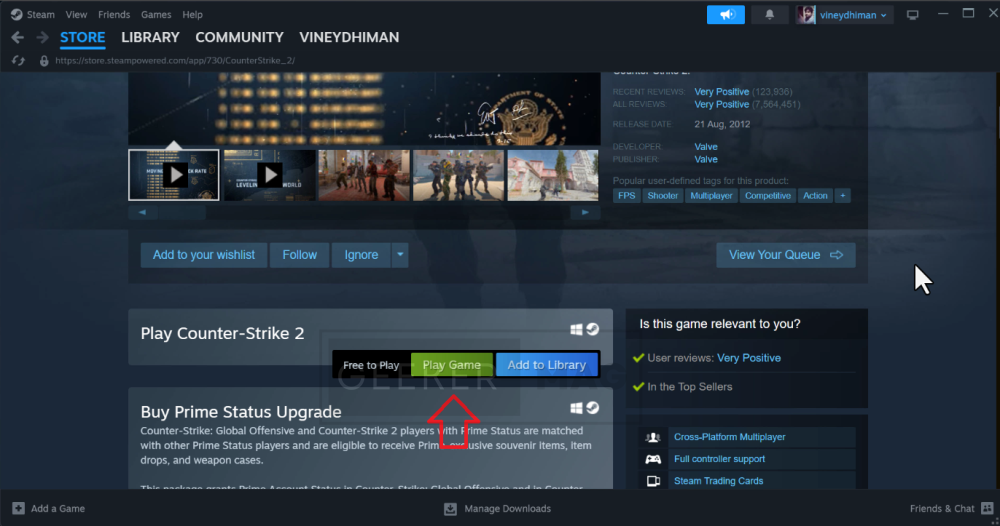
Task: Reload the page with refresh icon
Action: [x=18, y=61]
